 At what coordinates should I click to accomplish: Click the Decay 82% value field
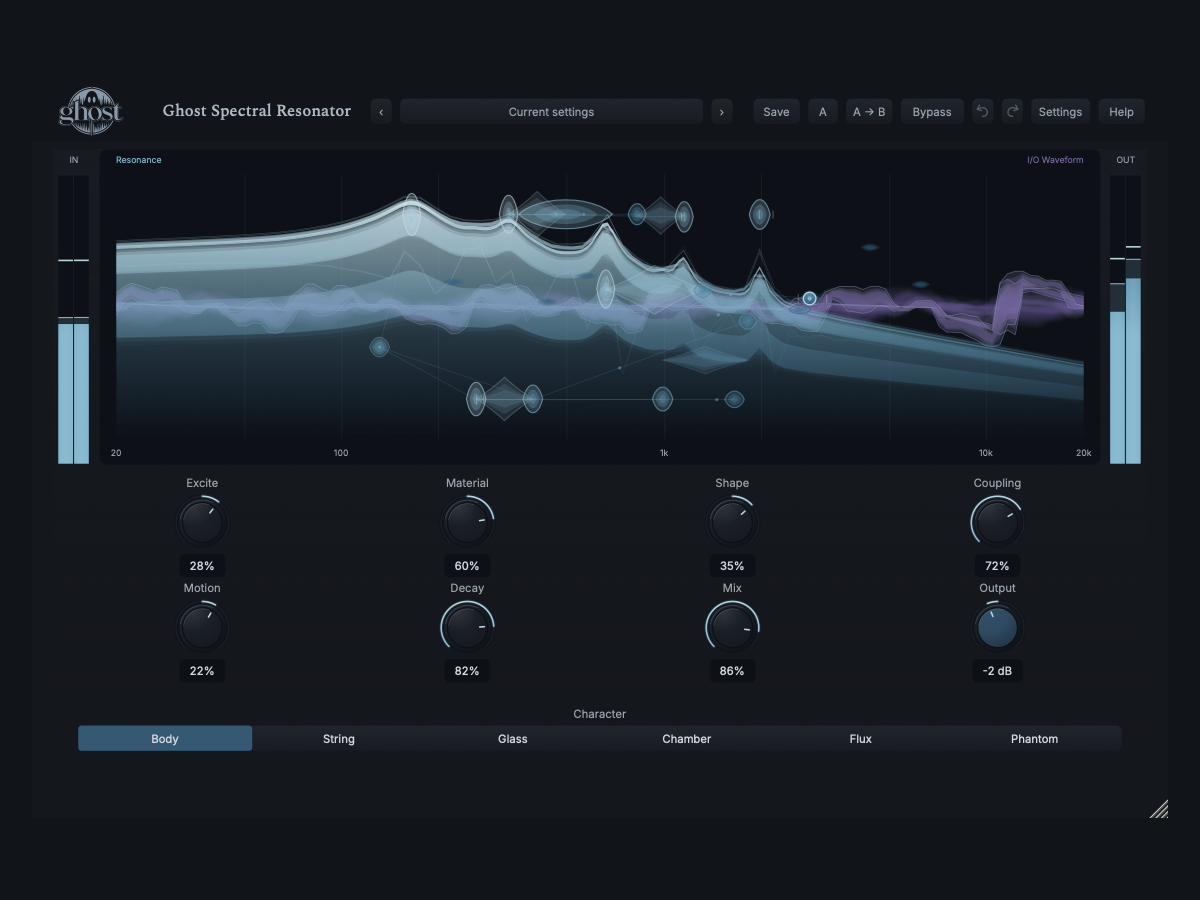pos(467,671)
